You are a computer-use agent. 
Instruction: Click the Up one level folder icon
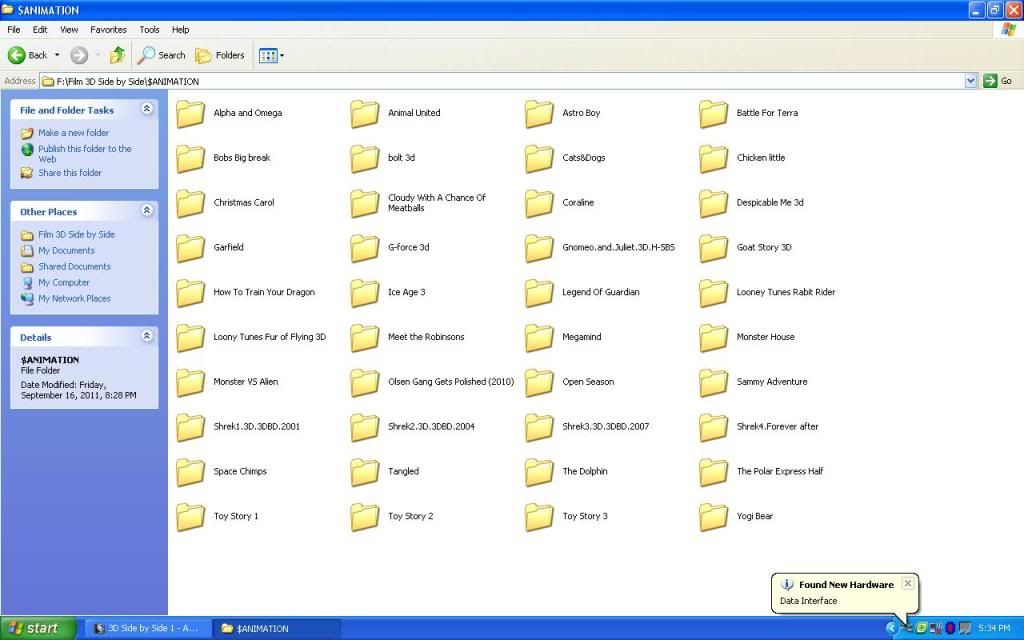pyautogui.click(x=118, y=56)
